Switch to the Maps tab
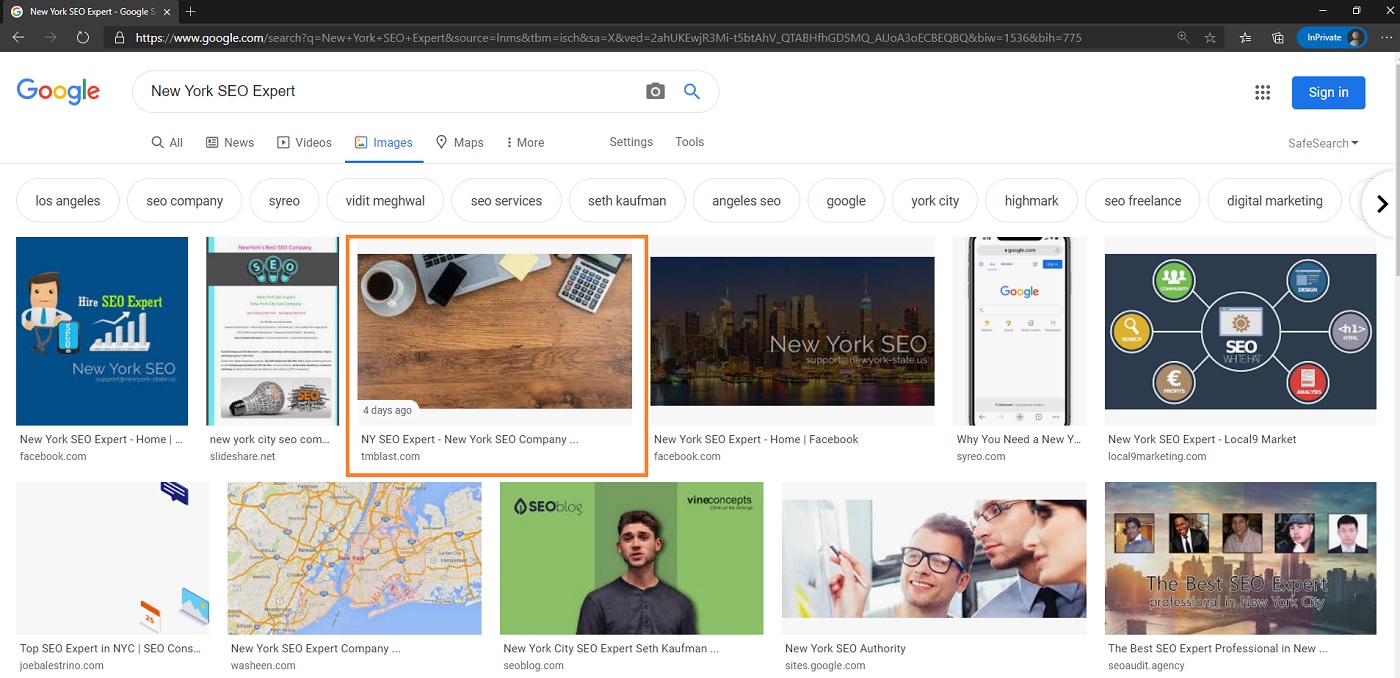Viewport: 1400px width, 678px height. (x=459, y=143)
